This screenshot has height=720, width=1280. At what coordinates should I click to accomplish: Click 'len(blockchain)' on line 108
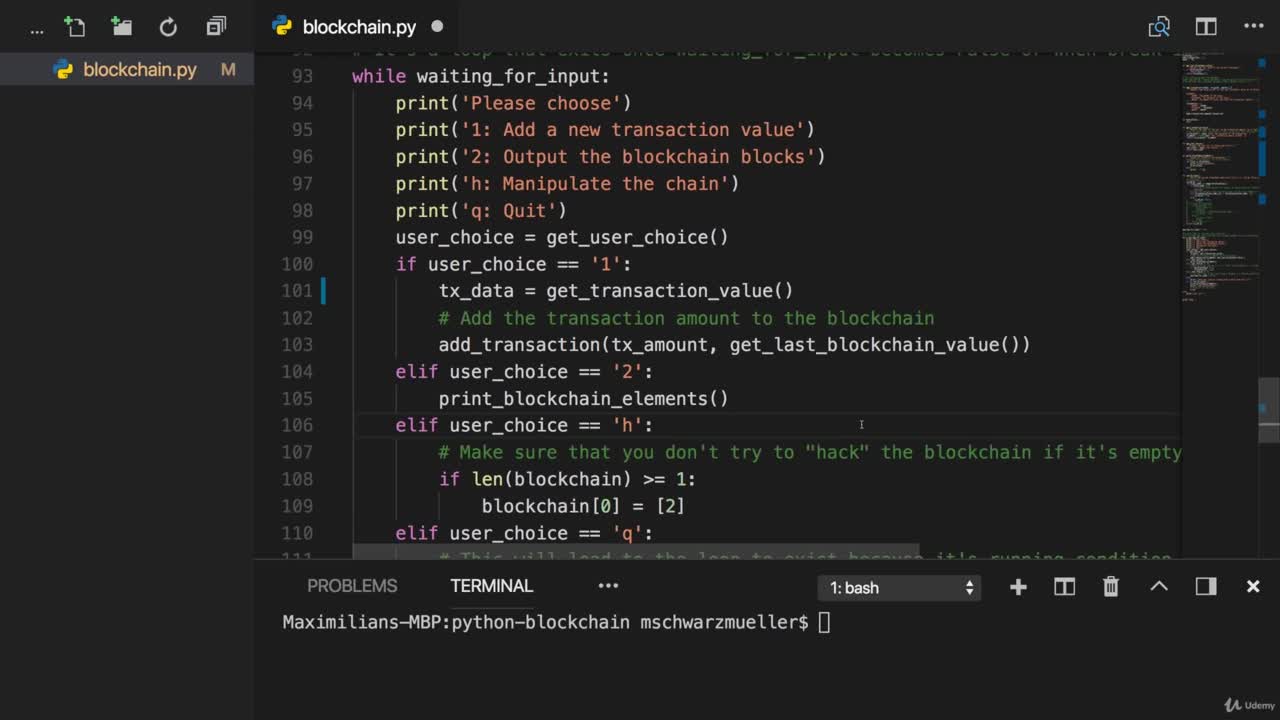point(551,480)
